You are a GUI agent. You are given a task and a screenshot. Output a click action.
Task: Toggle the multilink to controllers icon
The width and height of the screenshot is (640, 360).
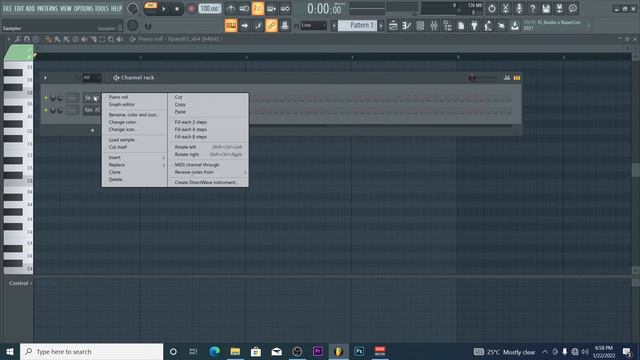285,26
